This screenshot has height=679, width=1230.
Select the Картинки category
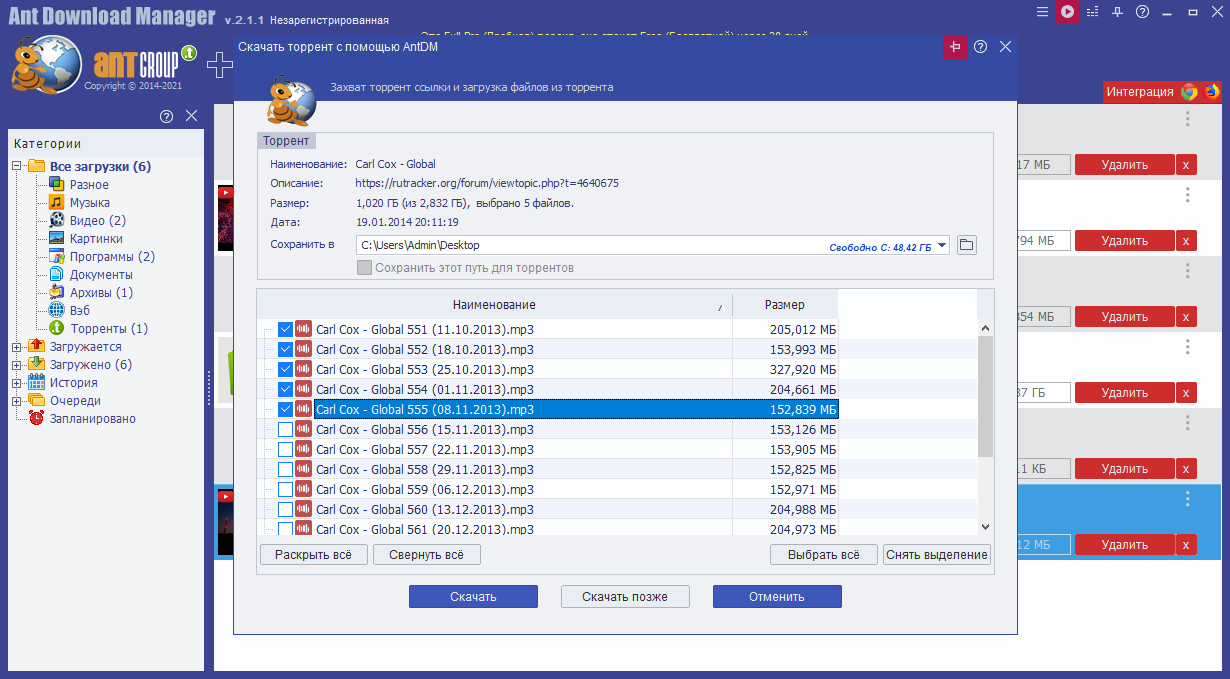tap(96, 239)
